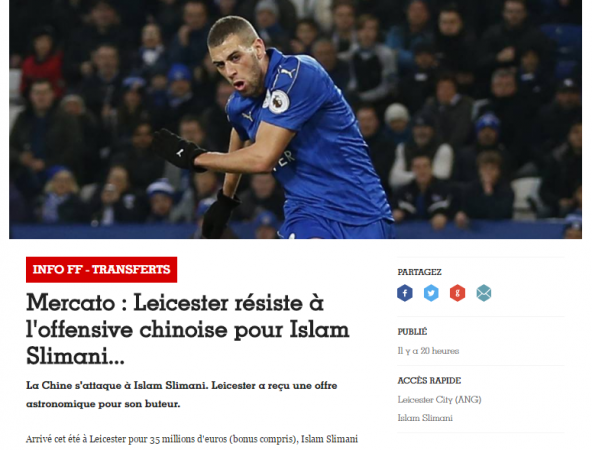Click the Puma logo on the jersey chest

click(248, 116)
